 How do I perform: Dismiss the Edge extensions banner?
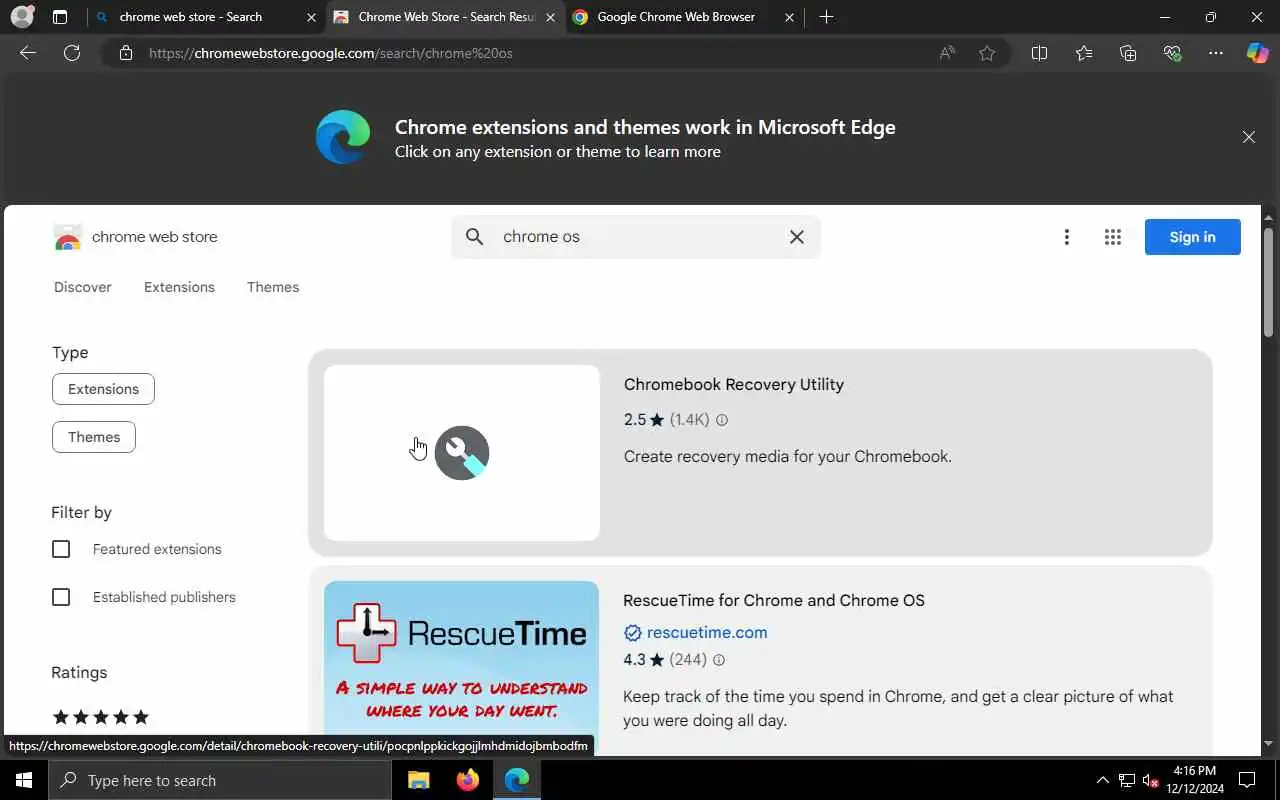point(1249,137)
